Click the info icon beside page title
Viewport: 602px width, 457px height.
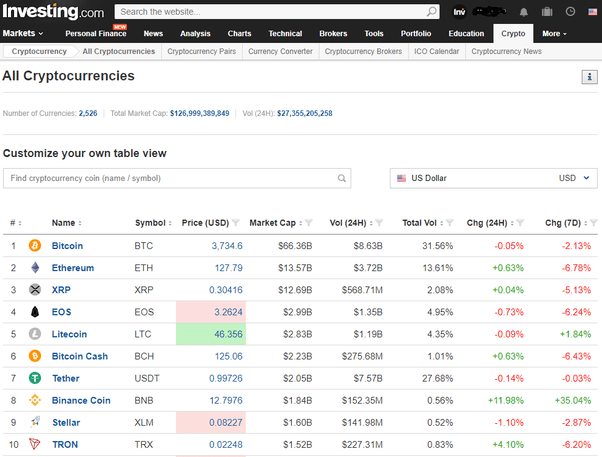[x=589, y=77]
